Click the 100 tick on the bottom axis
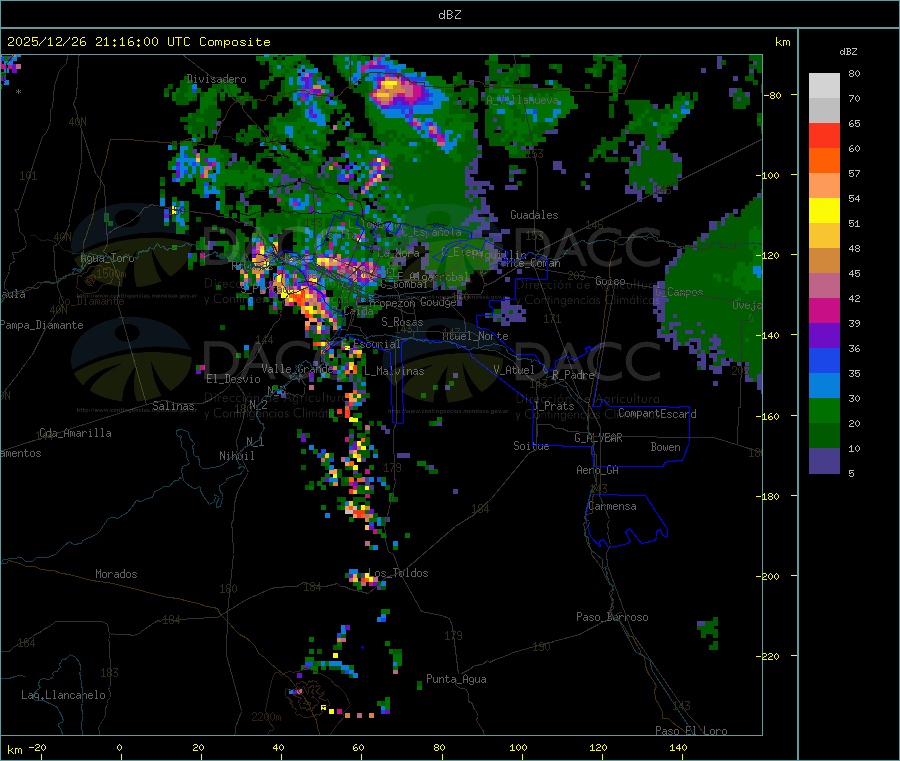The height and width of the screenshot is (761, 900). [518, 747]
